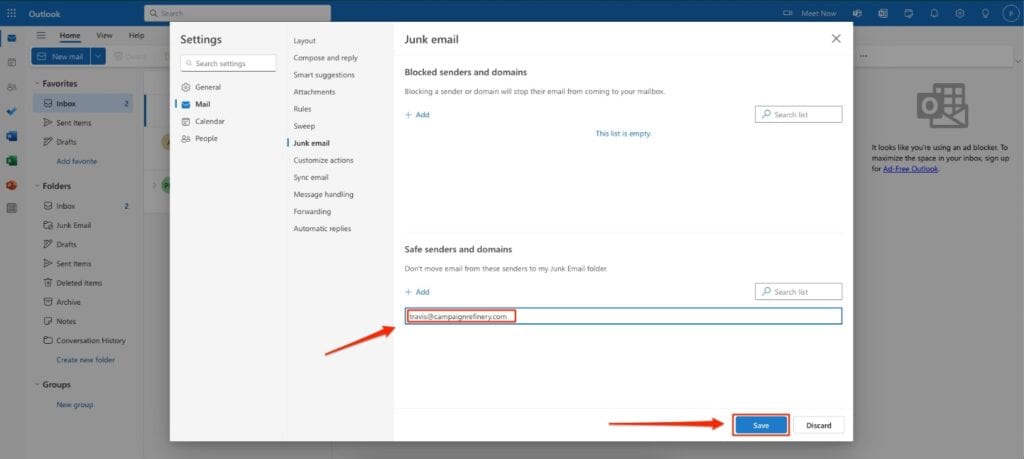Open the settings gear in the header
Viewport: 1024px width, 459px height.
pyautogui.click(x=959, y=13)
